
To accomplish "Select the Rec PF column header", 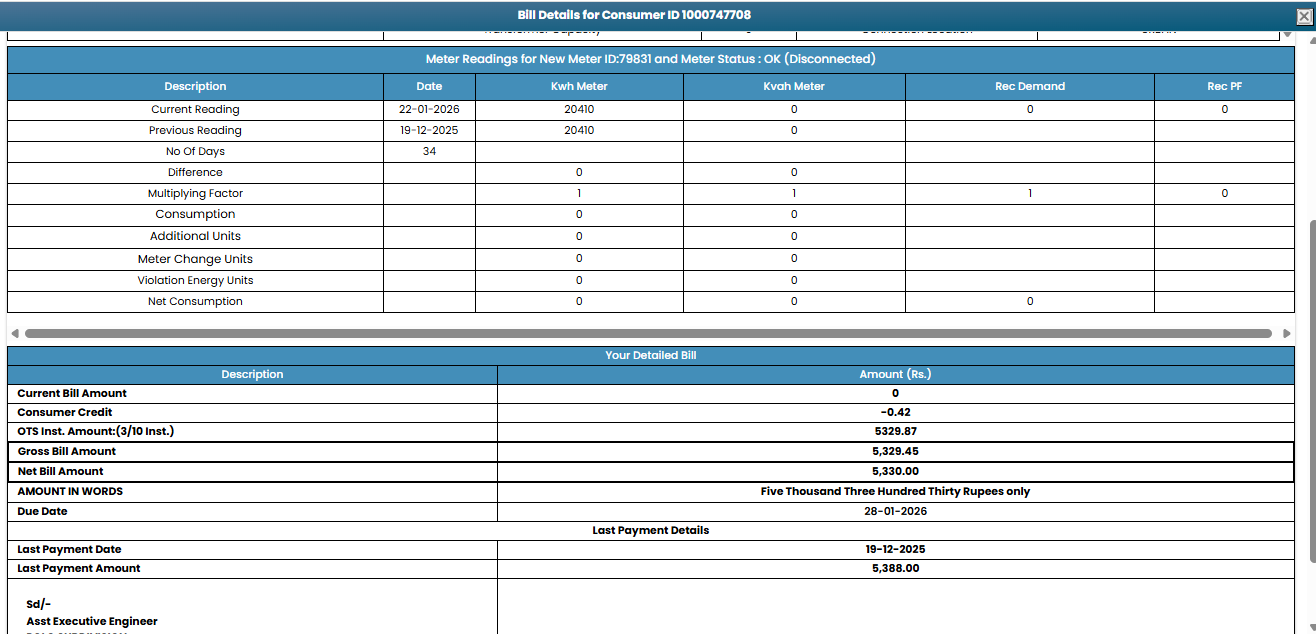I will [1224, 86].
